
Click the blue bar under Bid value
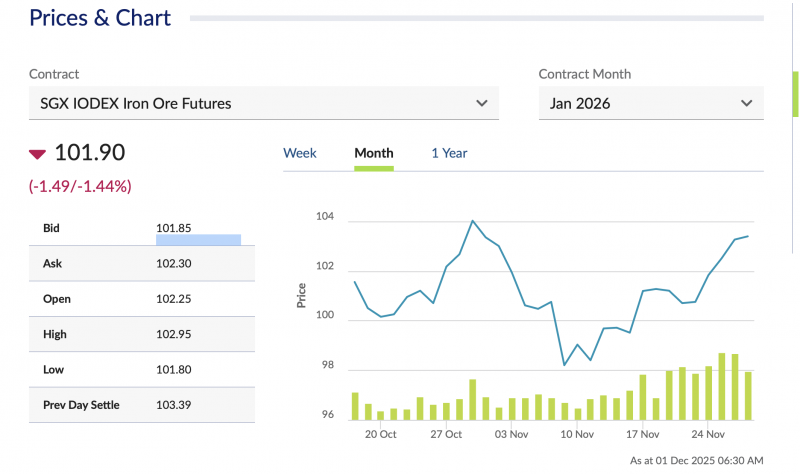198,240
